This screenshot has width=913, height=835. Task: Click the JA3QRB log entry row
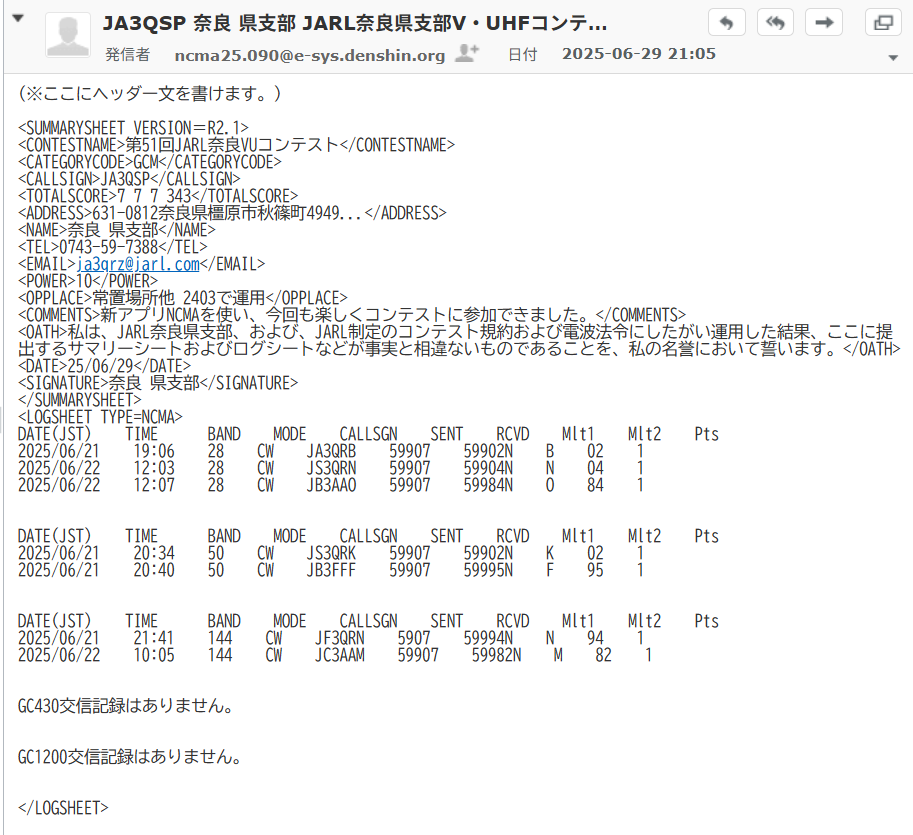point(330,451)
